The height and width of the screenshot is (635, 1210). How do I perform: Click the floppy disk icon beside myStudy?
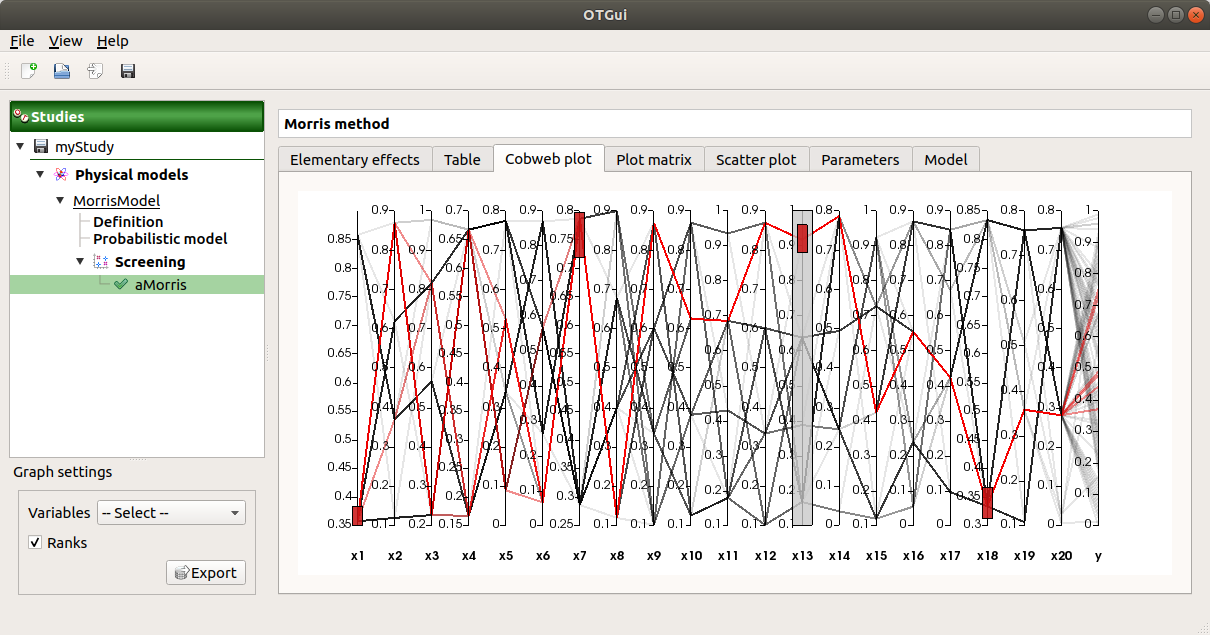41,147
